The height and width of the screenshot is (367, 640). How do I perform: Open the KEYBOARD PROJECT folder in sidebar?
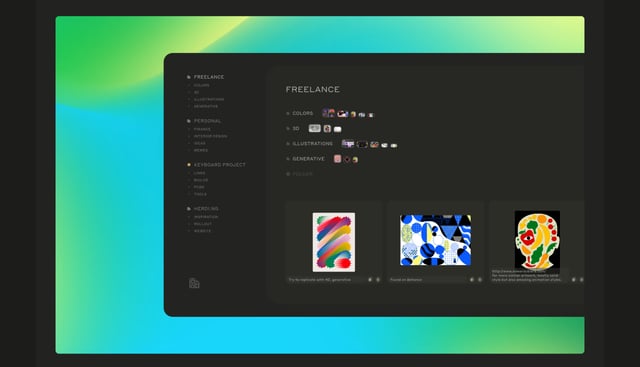pyautogui.click(x=220, y=165)
